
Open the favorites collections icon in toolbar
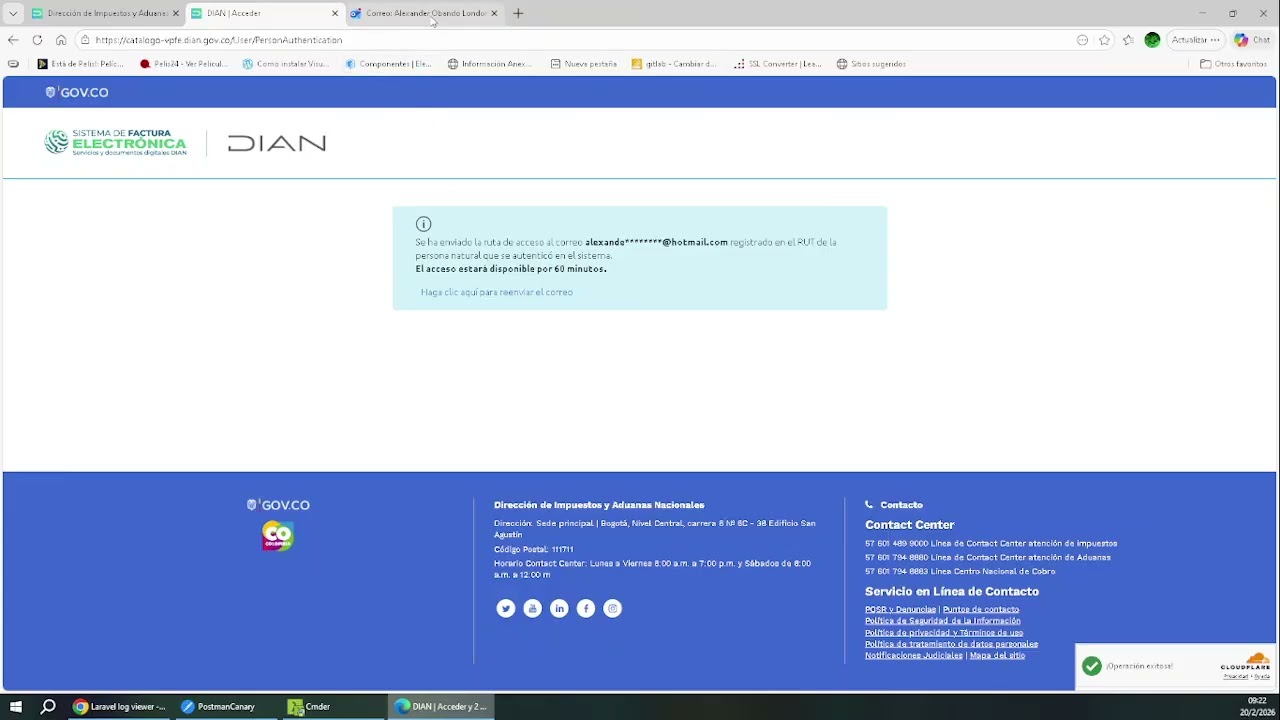pyautogui.click(x=1129, y=40)
